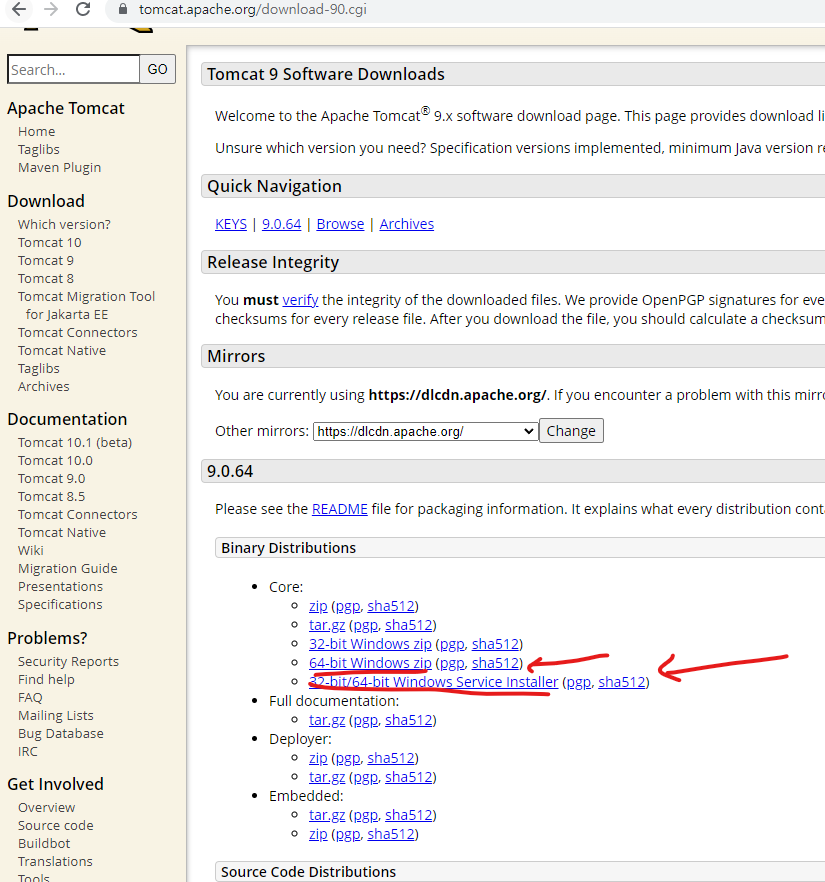Open Specifications link
This screenshot has height=882, width=825.
tap(60, 605)
